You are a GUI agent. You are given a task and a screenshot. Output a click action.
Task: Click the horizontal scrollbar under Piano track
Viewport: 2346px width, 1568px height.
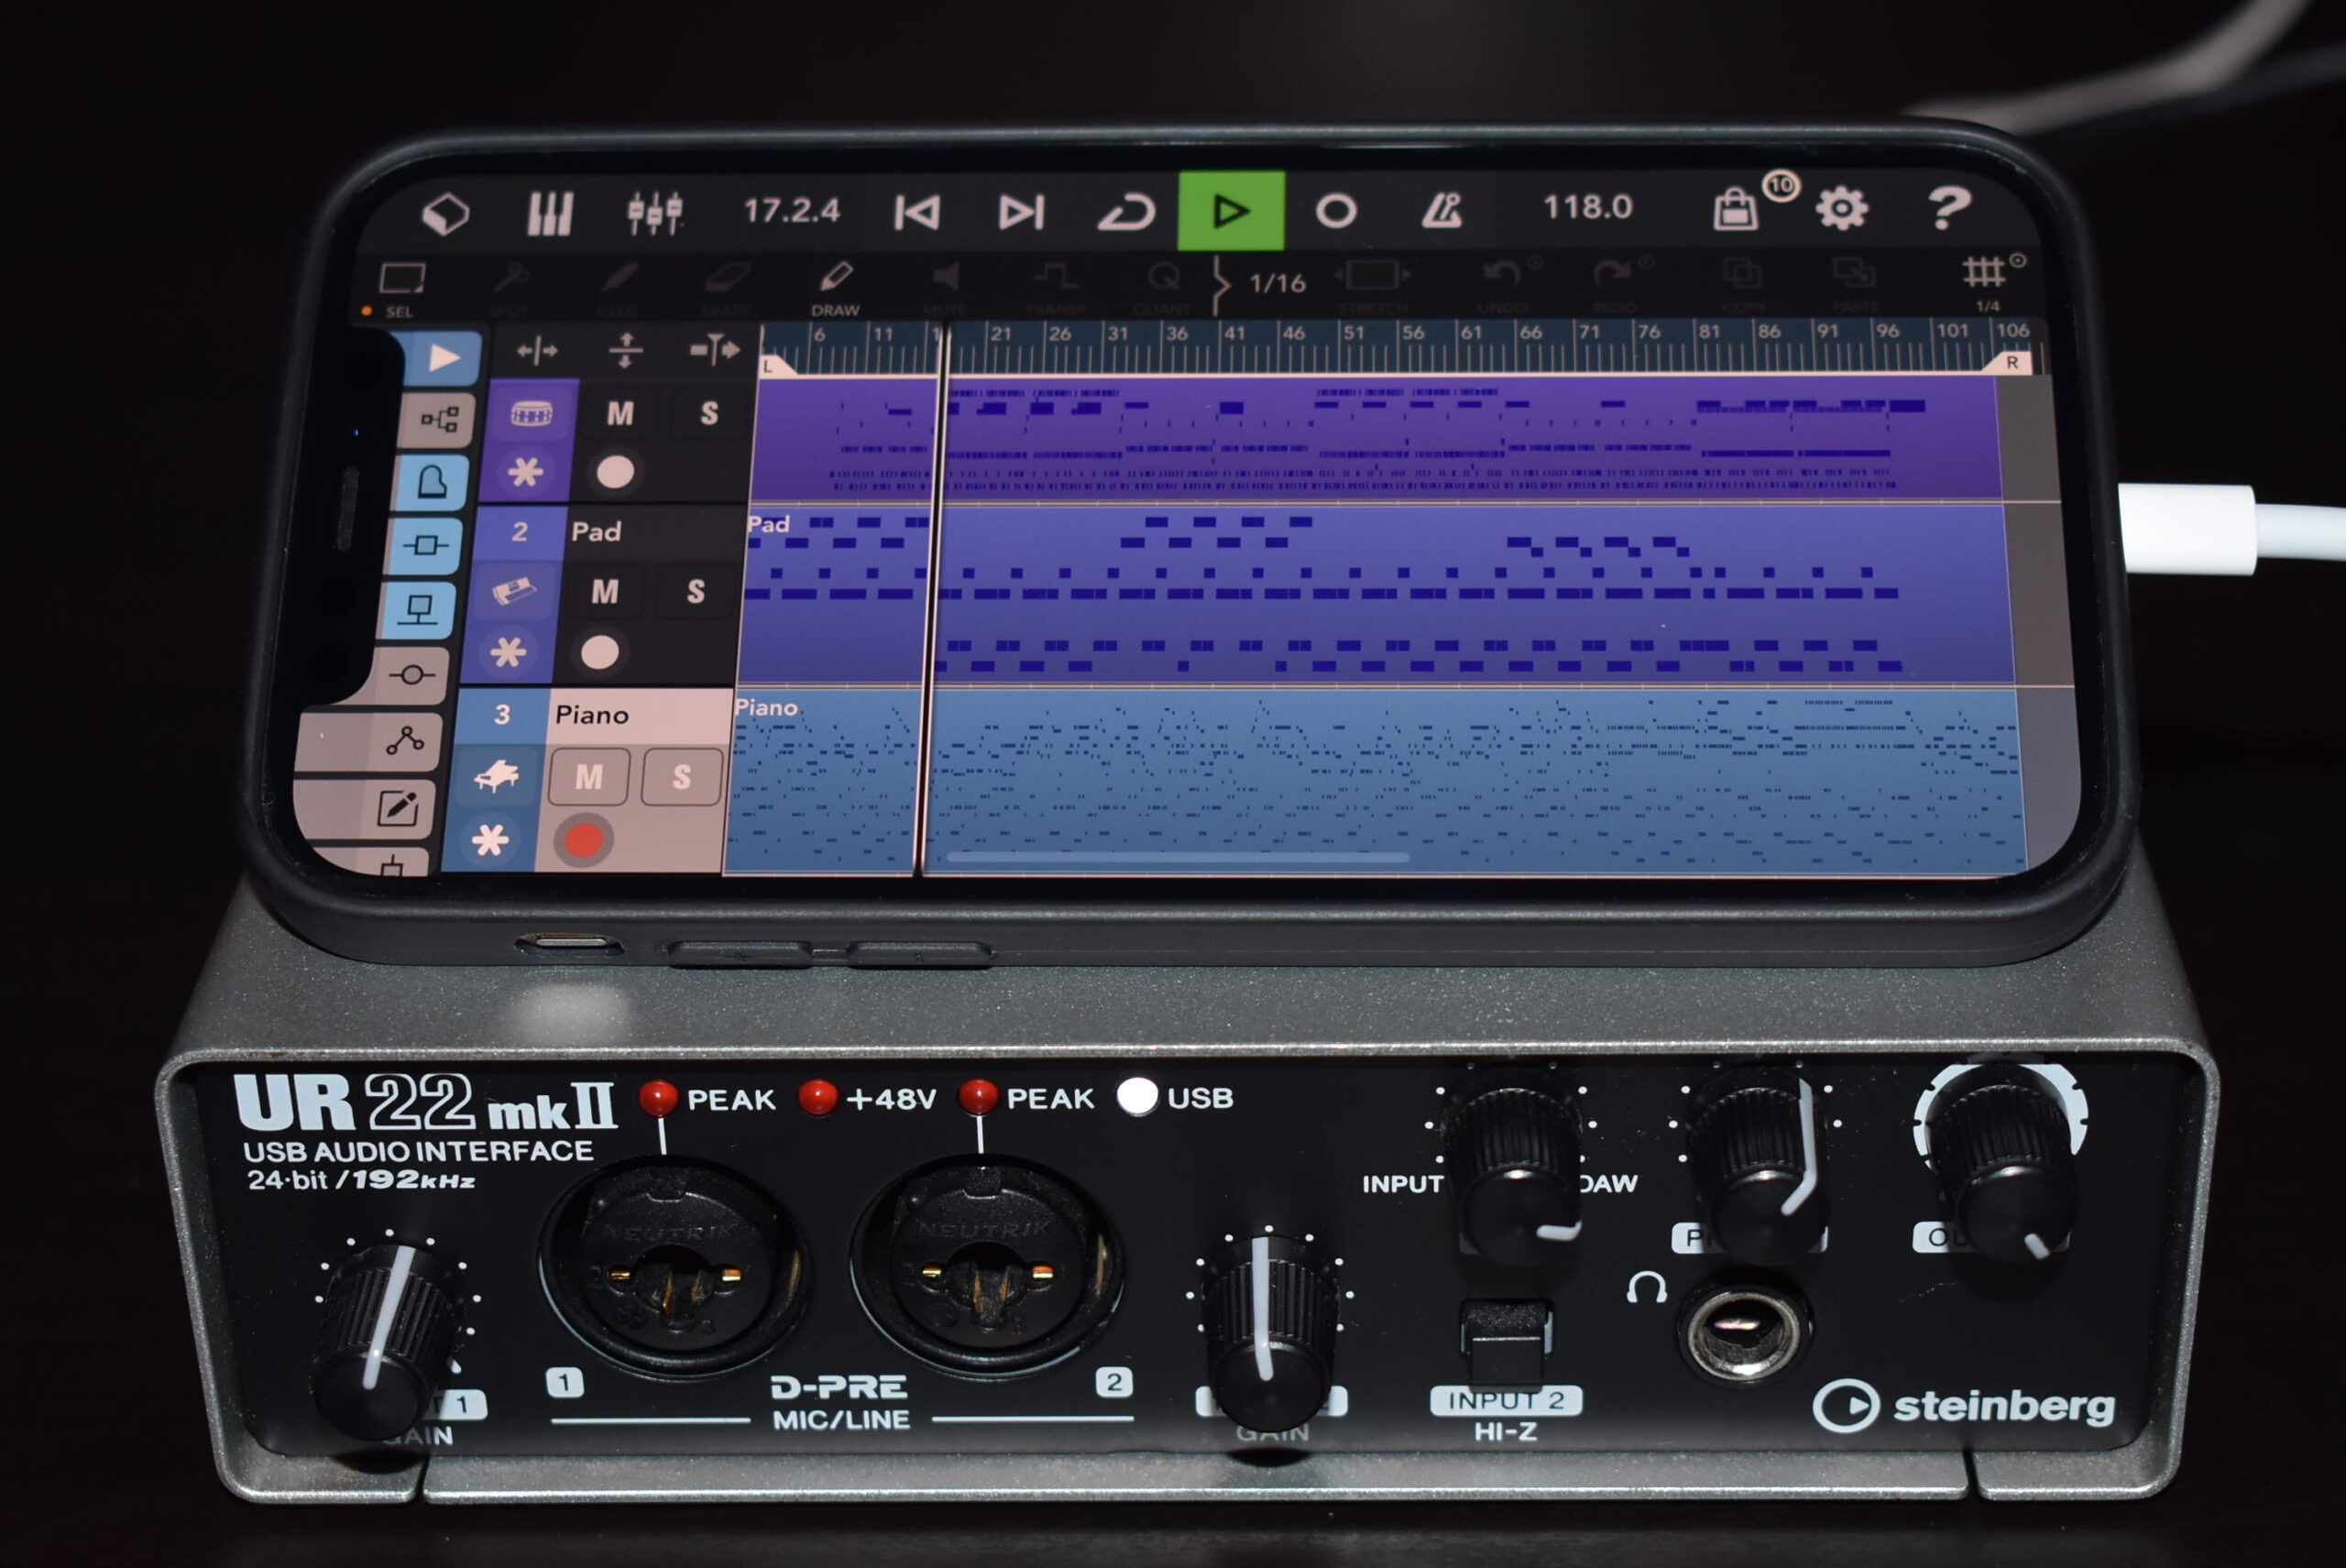click(x=1177, y=857)
